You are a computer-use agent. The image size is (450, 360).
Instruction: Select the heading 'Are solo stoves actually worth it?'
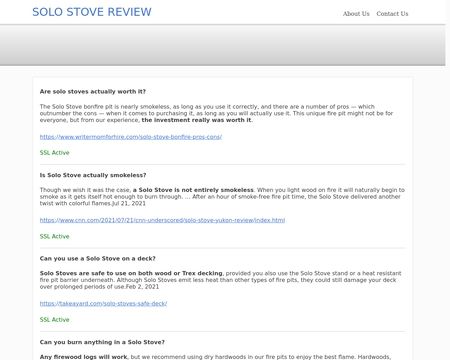pos(93,91)
